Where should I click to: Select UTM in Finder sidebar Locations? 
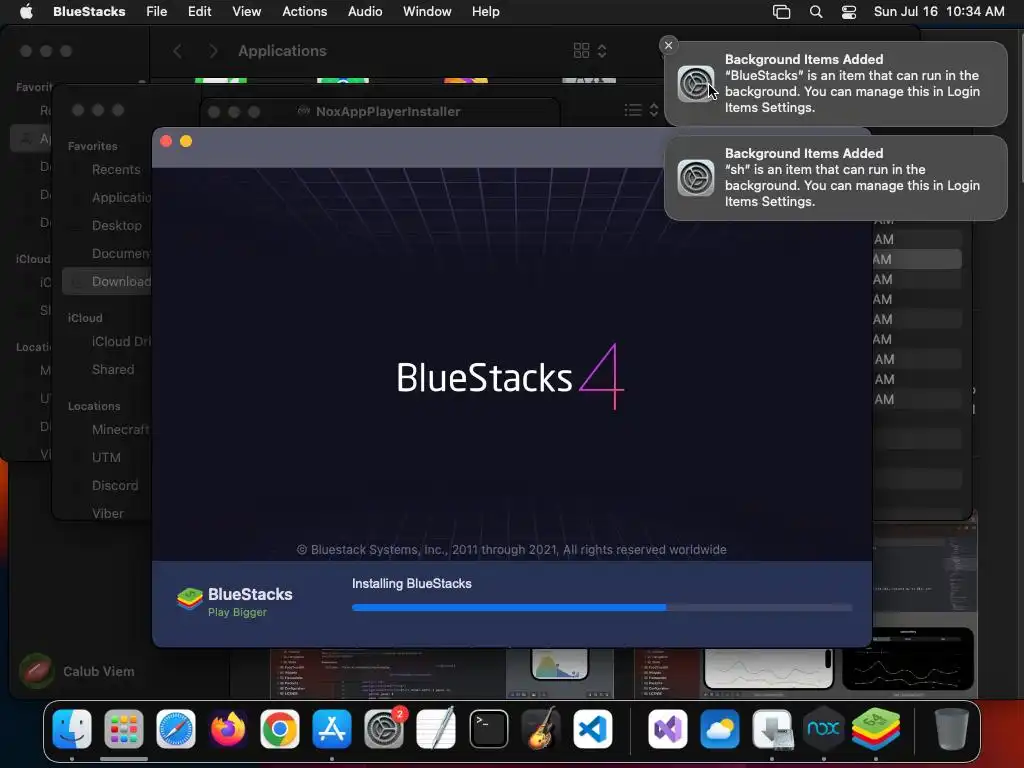coord(108,458)
